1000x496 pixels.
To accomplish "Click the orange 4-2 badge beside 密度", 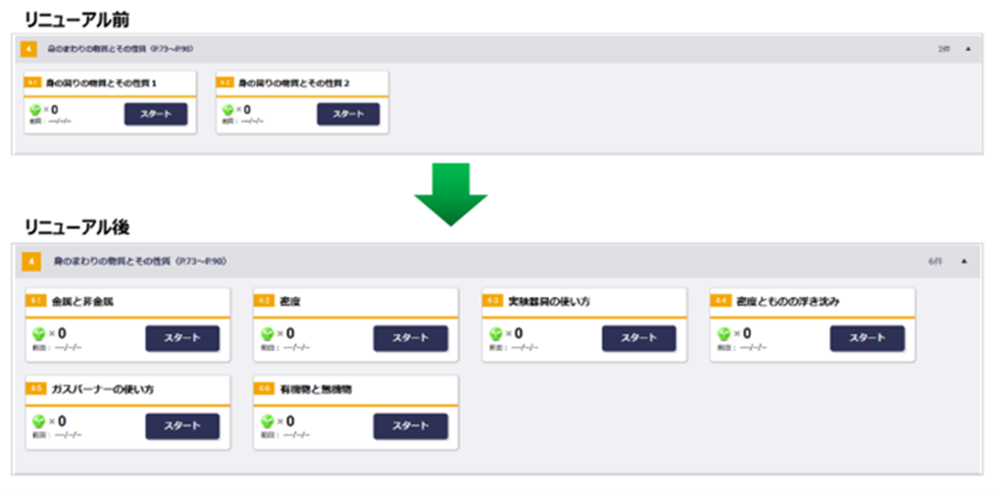I will 264,301.
